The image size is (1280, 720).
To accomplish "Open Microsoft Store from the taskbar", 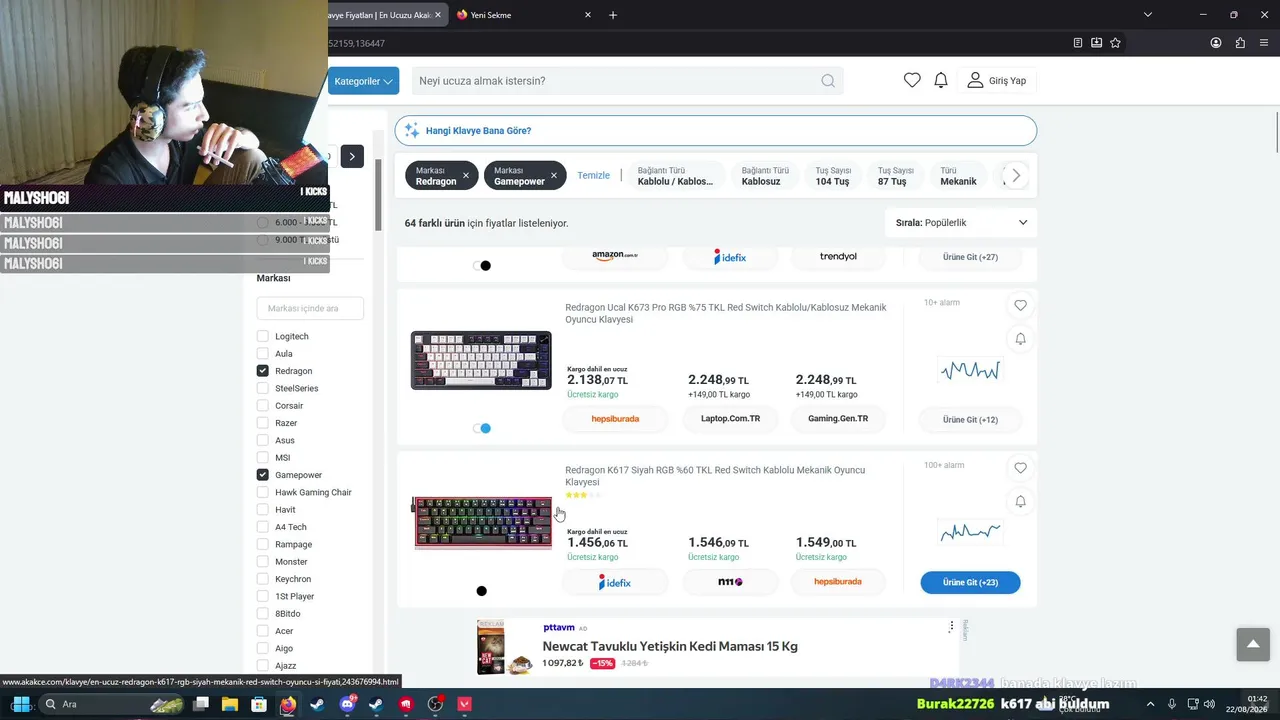I will click(259, 704).
